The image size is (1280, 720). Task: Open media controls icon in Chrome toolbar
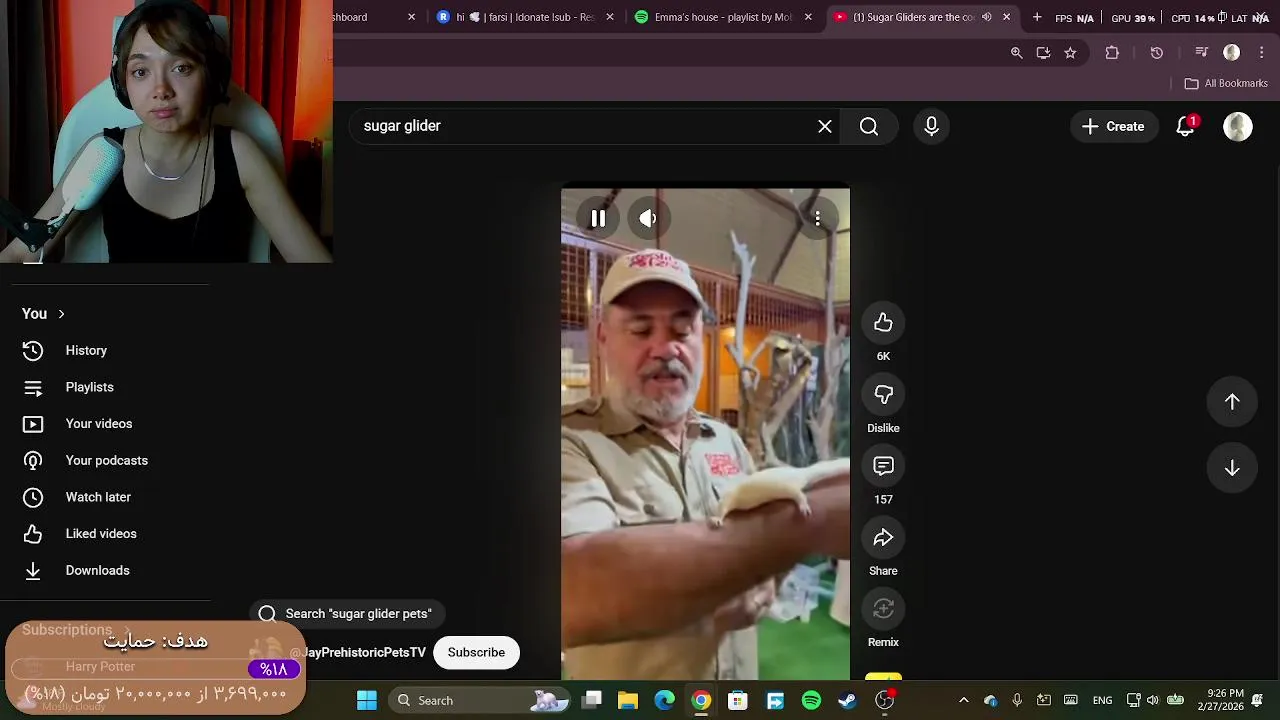1202,53
